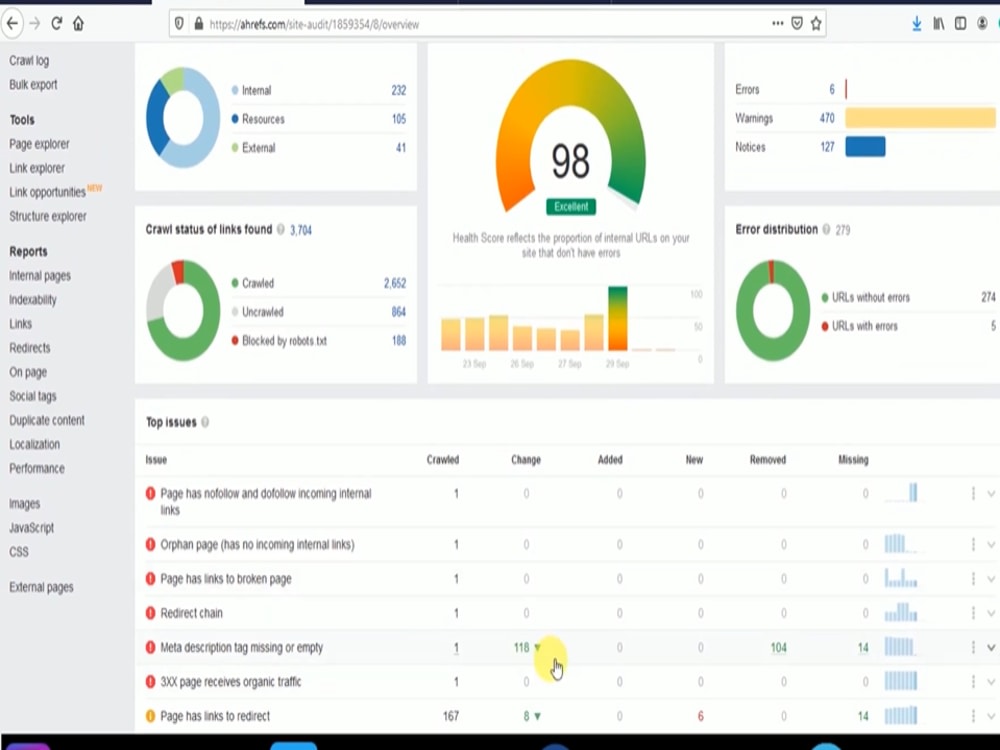The width and height of the screenshot is (1000, 750).
Task: Click info icon beside Error distribution
Action: point(827,230)
